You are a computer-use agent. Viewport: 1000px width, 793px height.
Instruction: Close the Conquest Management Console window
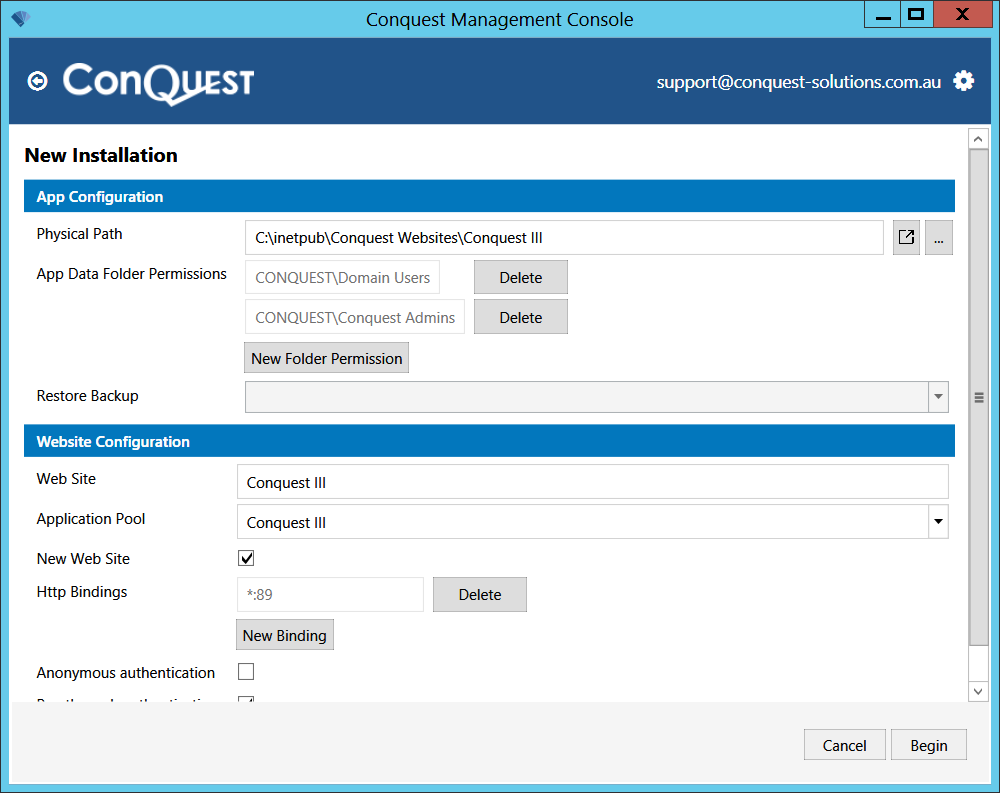click(962, 15)
